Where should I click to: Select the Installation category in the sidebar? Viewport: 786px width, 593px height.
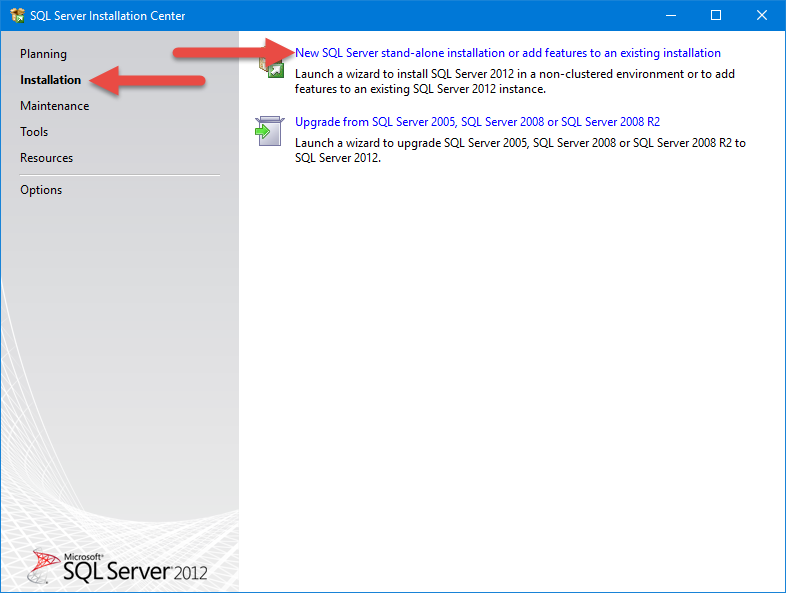pos(50,80)
